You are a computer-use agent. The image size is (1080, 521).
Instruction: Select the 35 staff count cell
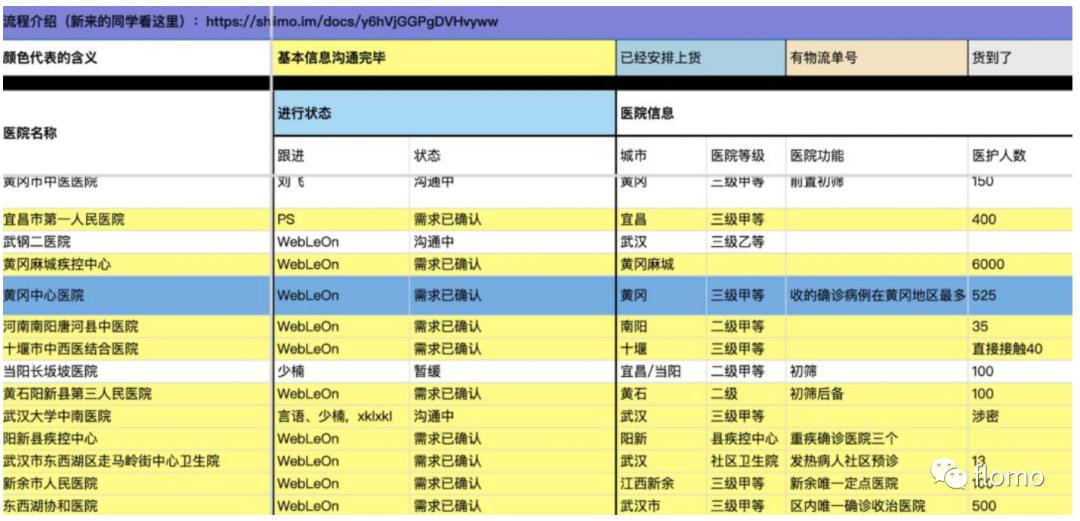(1020, 327)
